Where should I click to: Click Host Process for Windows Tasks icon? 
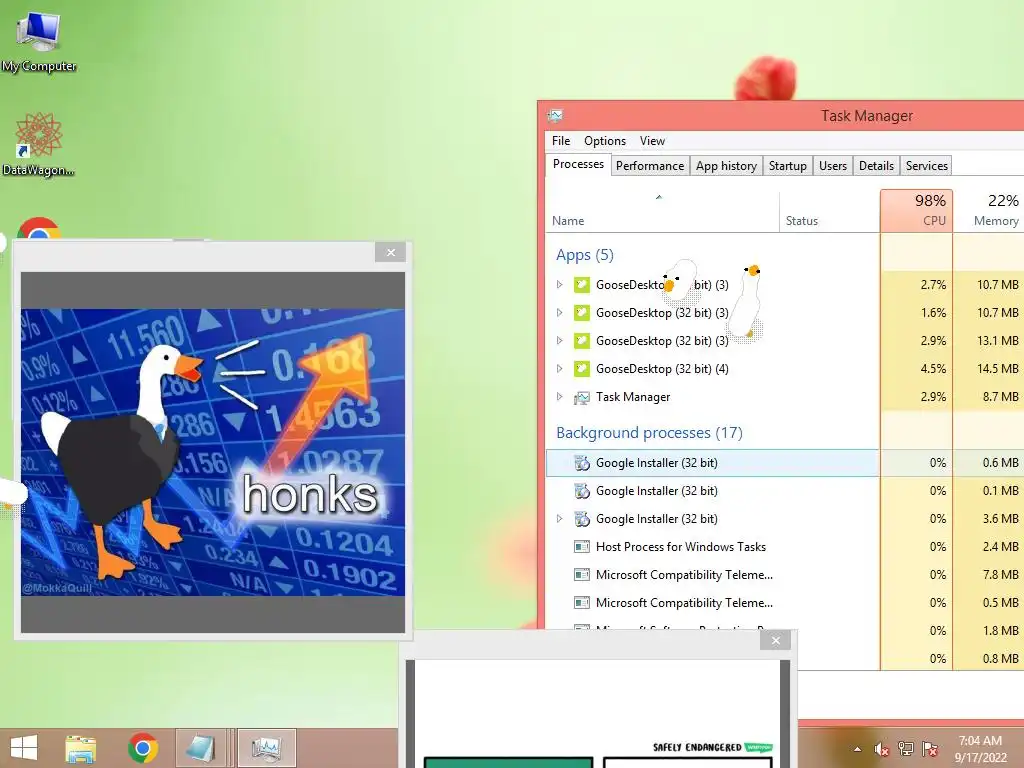point(581,547)
